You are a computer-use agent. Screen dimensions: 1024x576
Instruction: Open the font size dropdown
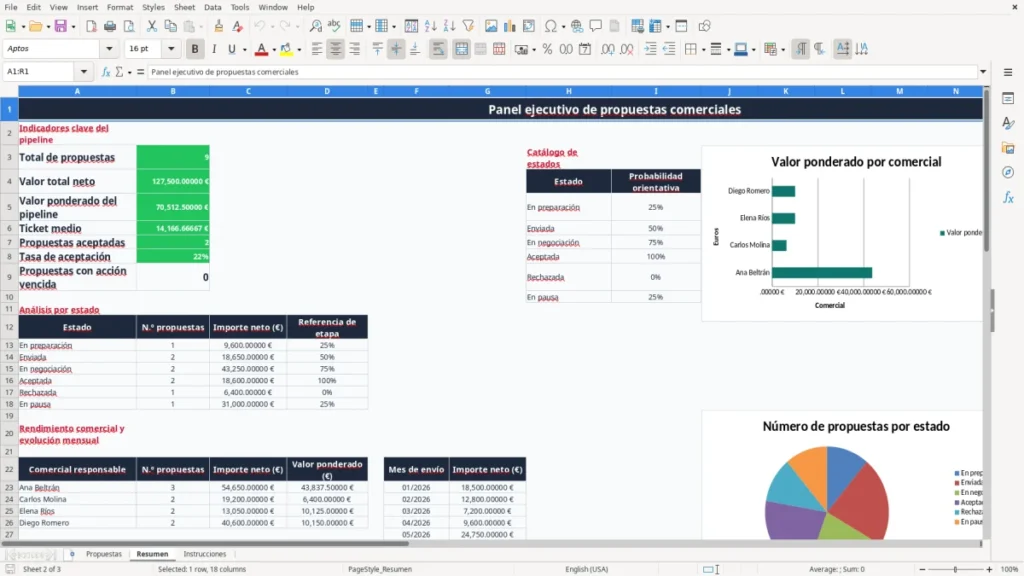pyautogui.click(x=171, y=48)
